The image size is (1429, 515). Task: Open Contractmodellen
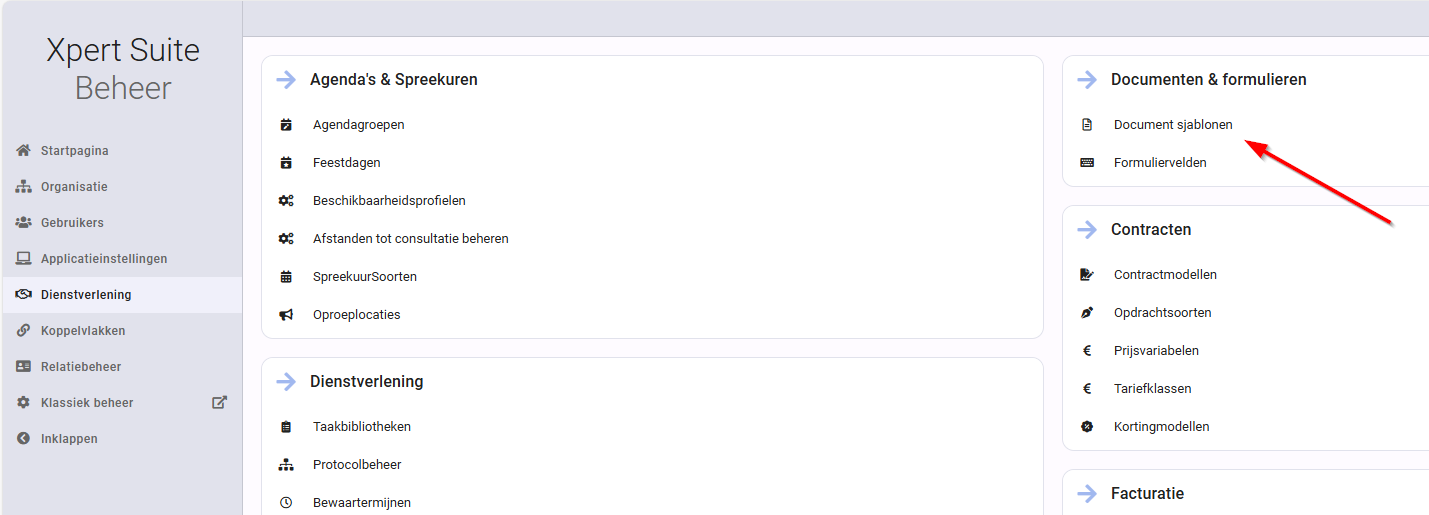point(1165,275)
